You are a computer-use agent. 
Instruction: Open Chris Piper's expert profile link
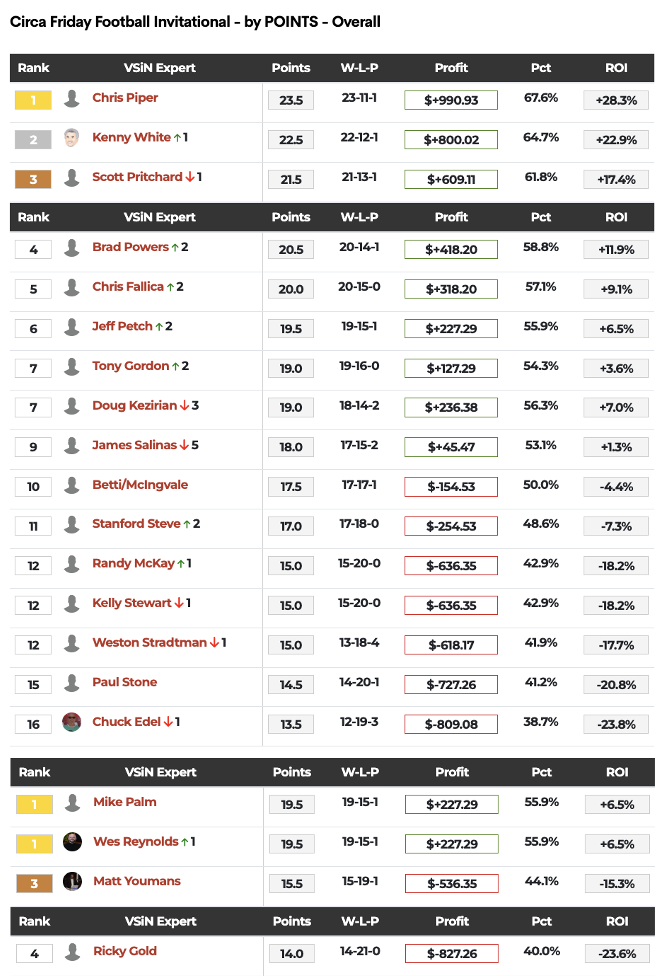(125, 98)
